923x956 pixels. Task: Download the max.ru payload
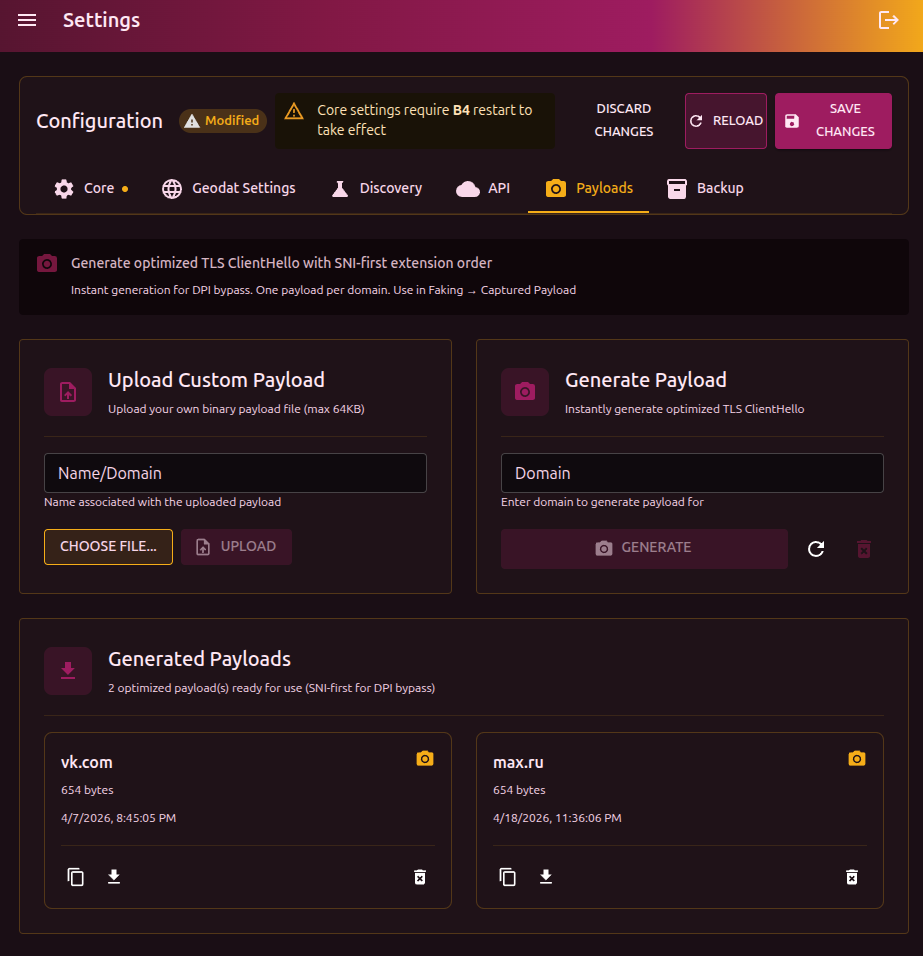pyautogui.click(x=546, y=877)
